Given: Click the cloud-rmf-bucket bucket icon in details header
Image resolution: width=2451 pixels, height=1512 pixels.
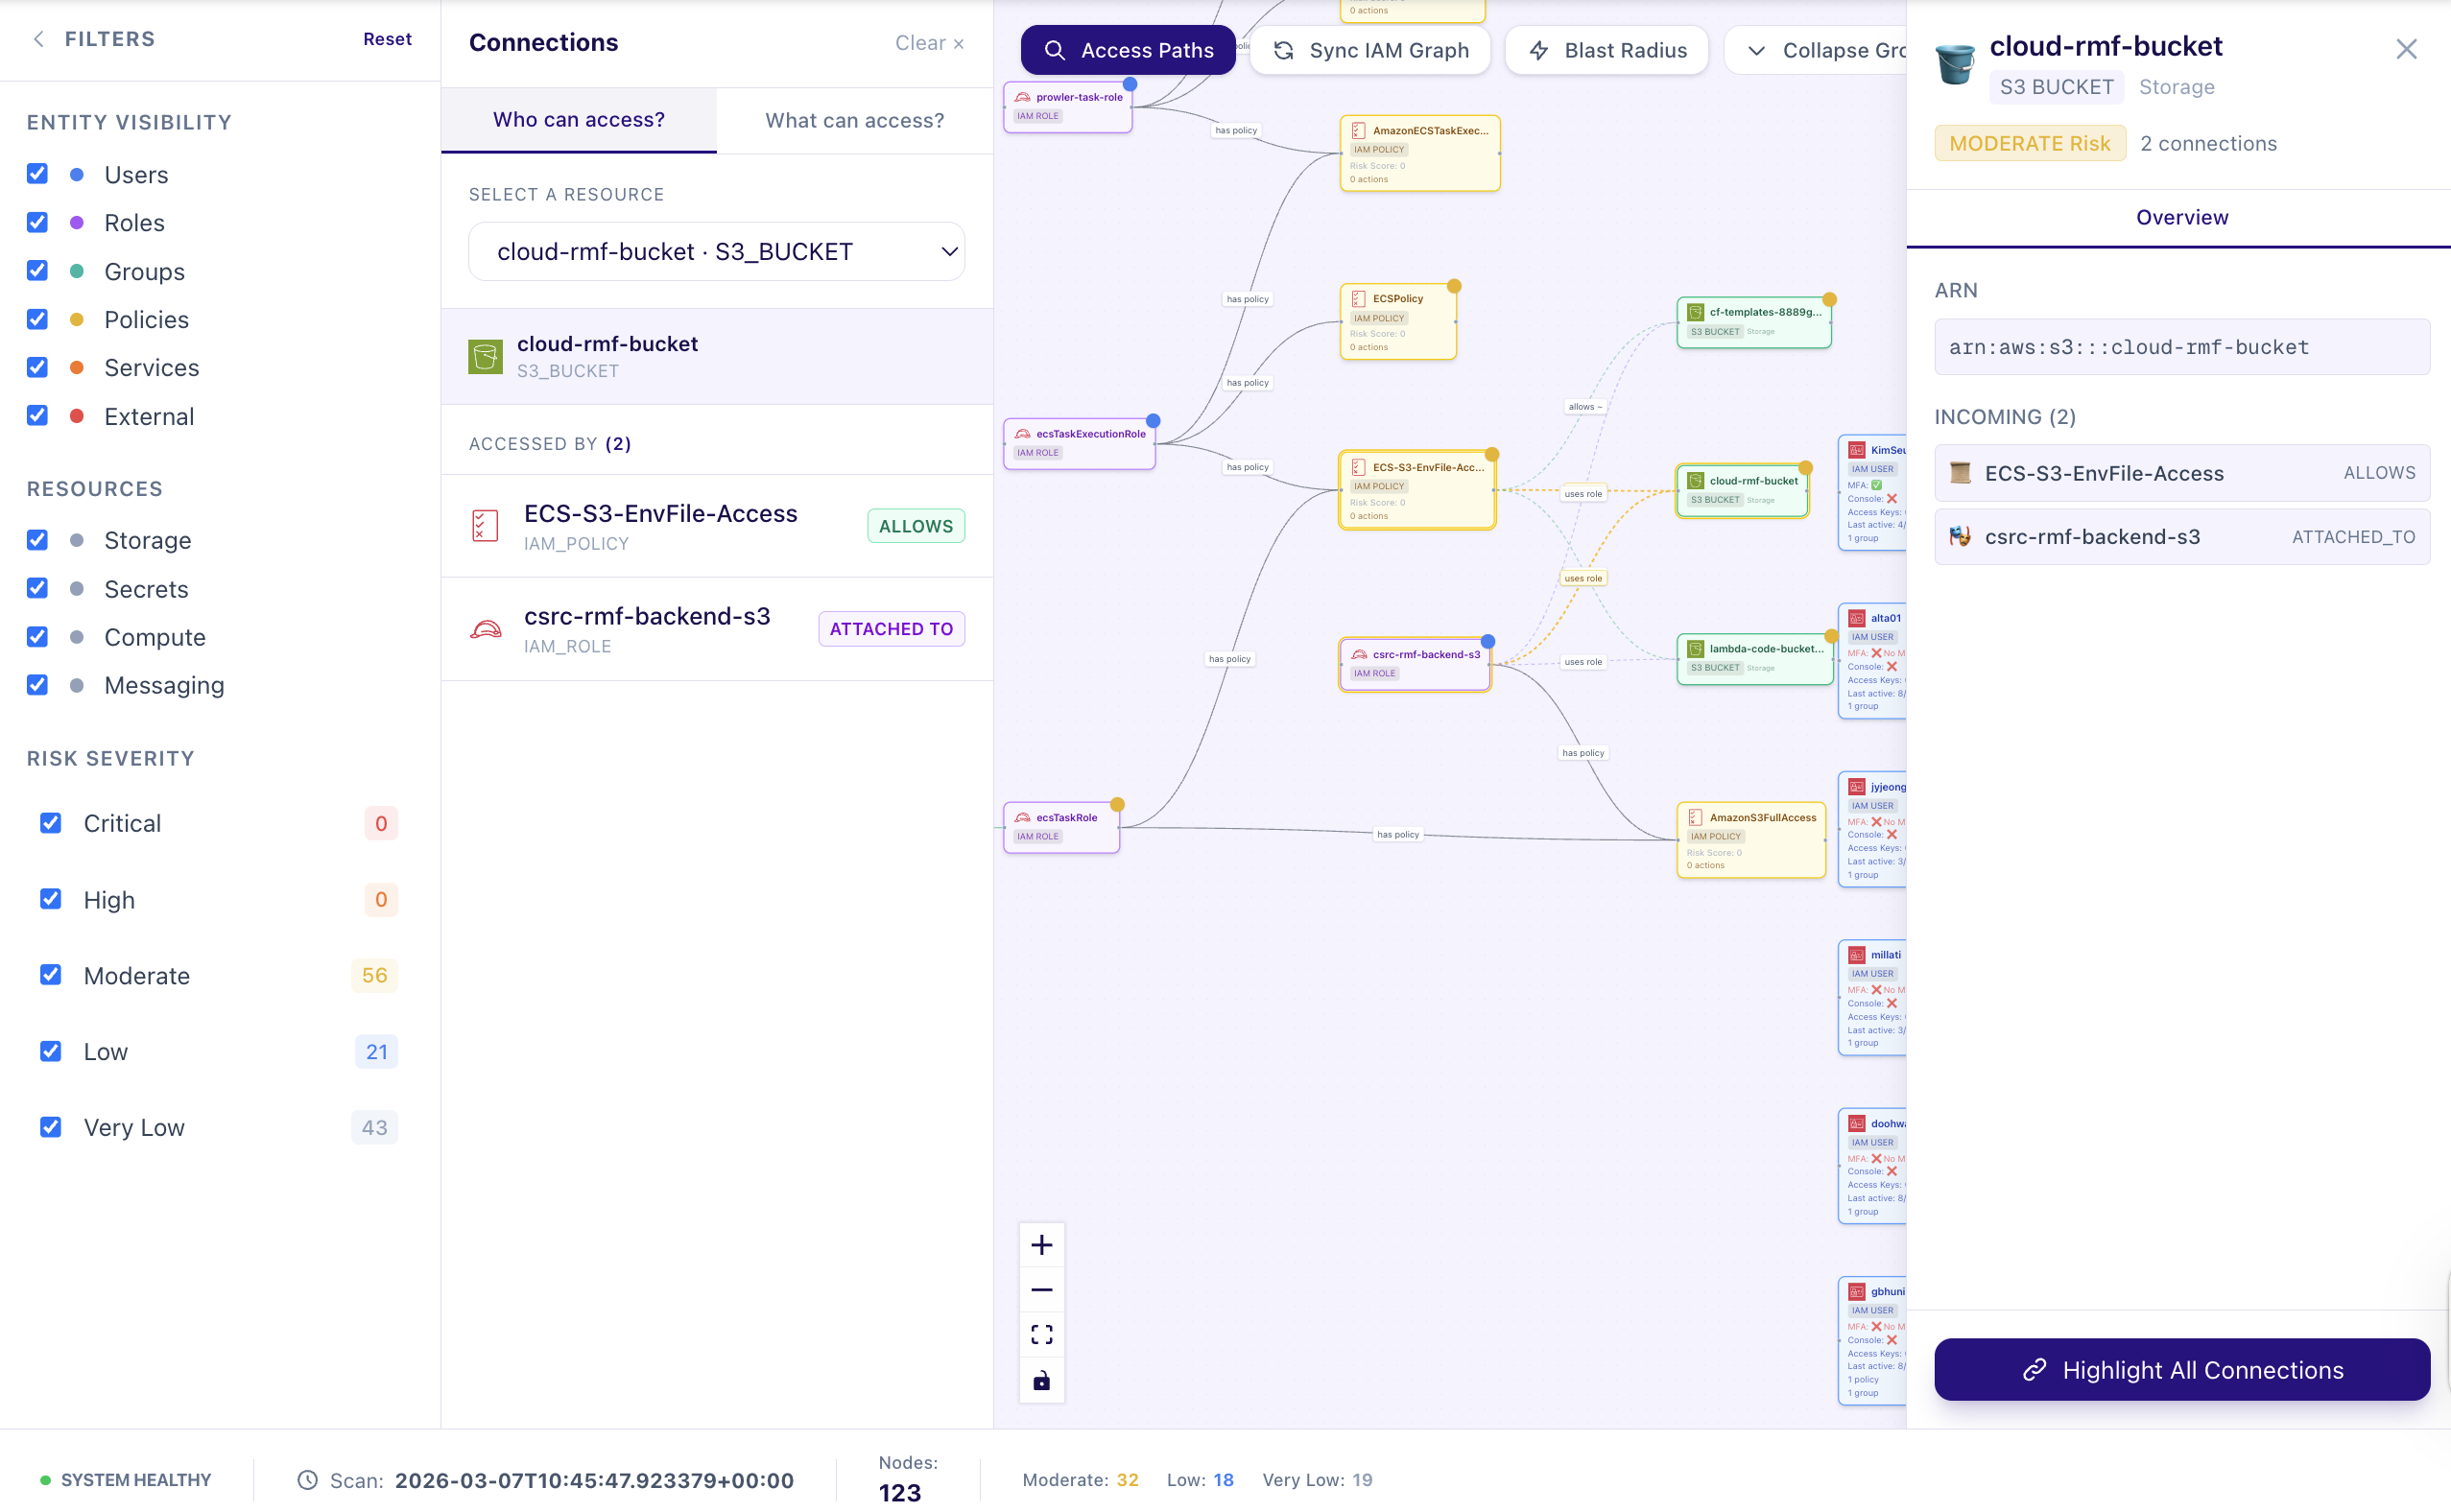Looking at the screenshot, I should coord(1954,64).
